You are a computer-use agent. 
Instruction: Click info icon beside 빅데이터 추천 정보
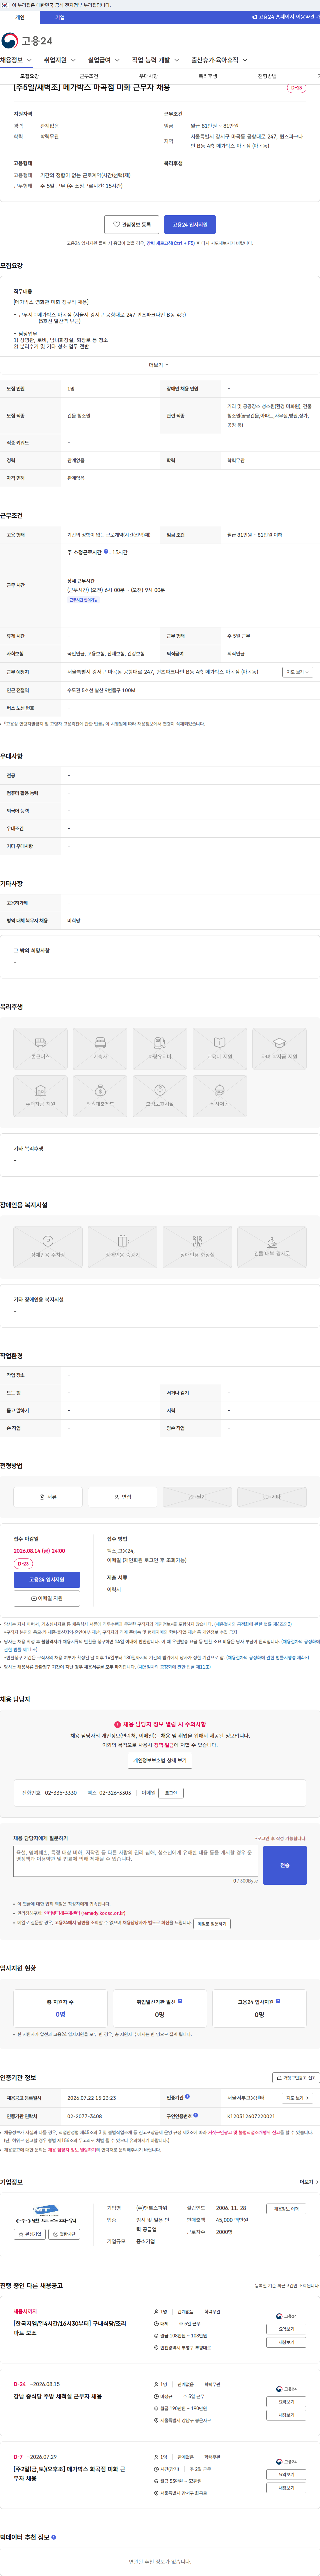click(x=54, y=2537)
